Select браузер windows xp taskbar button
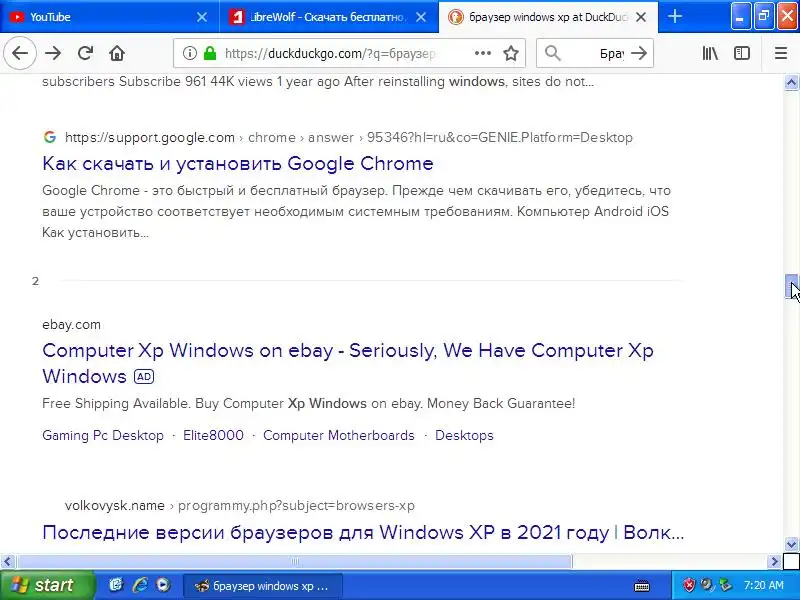 pyautogui.click(x=262, y=585)
